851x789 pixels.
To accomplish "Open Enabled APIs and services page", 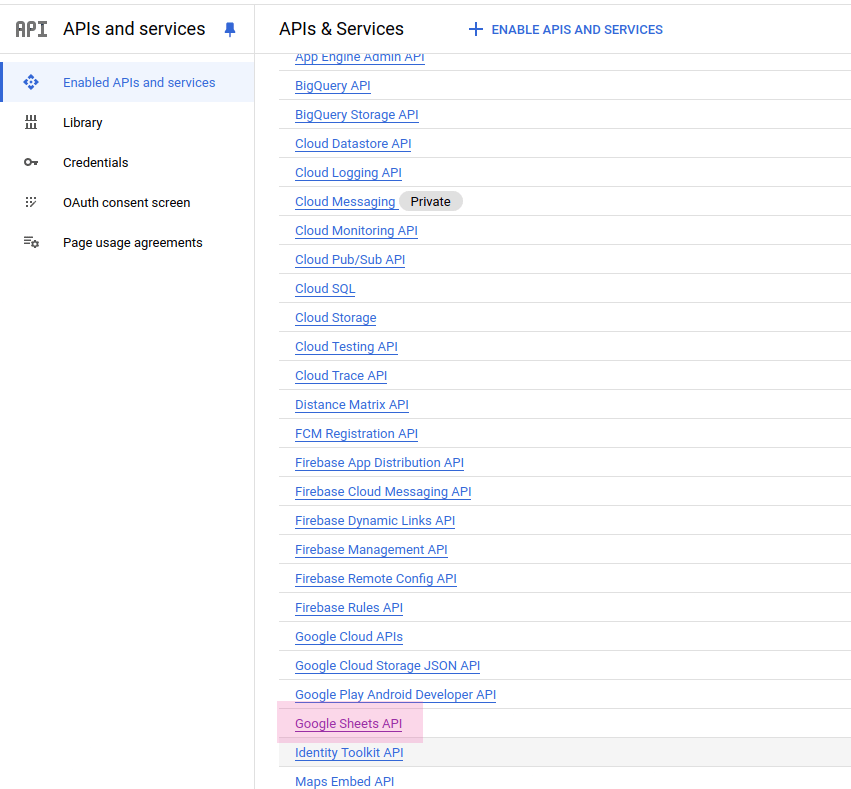I will pyautogui.click(x=138, y=82).
